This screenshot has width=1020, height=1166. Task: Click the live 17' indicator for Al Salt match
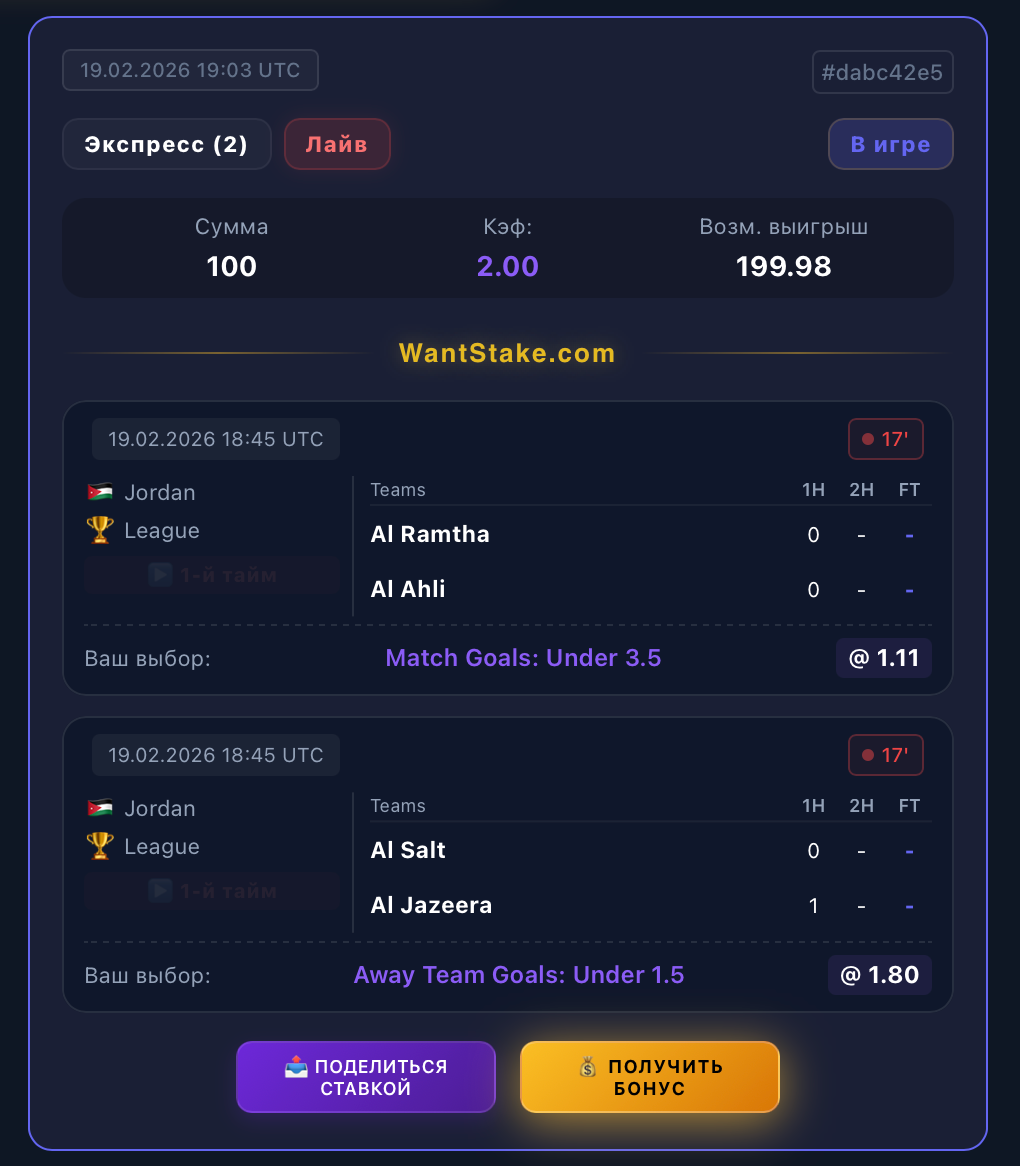pyautogui.click(x=885, y=755)
